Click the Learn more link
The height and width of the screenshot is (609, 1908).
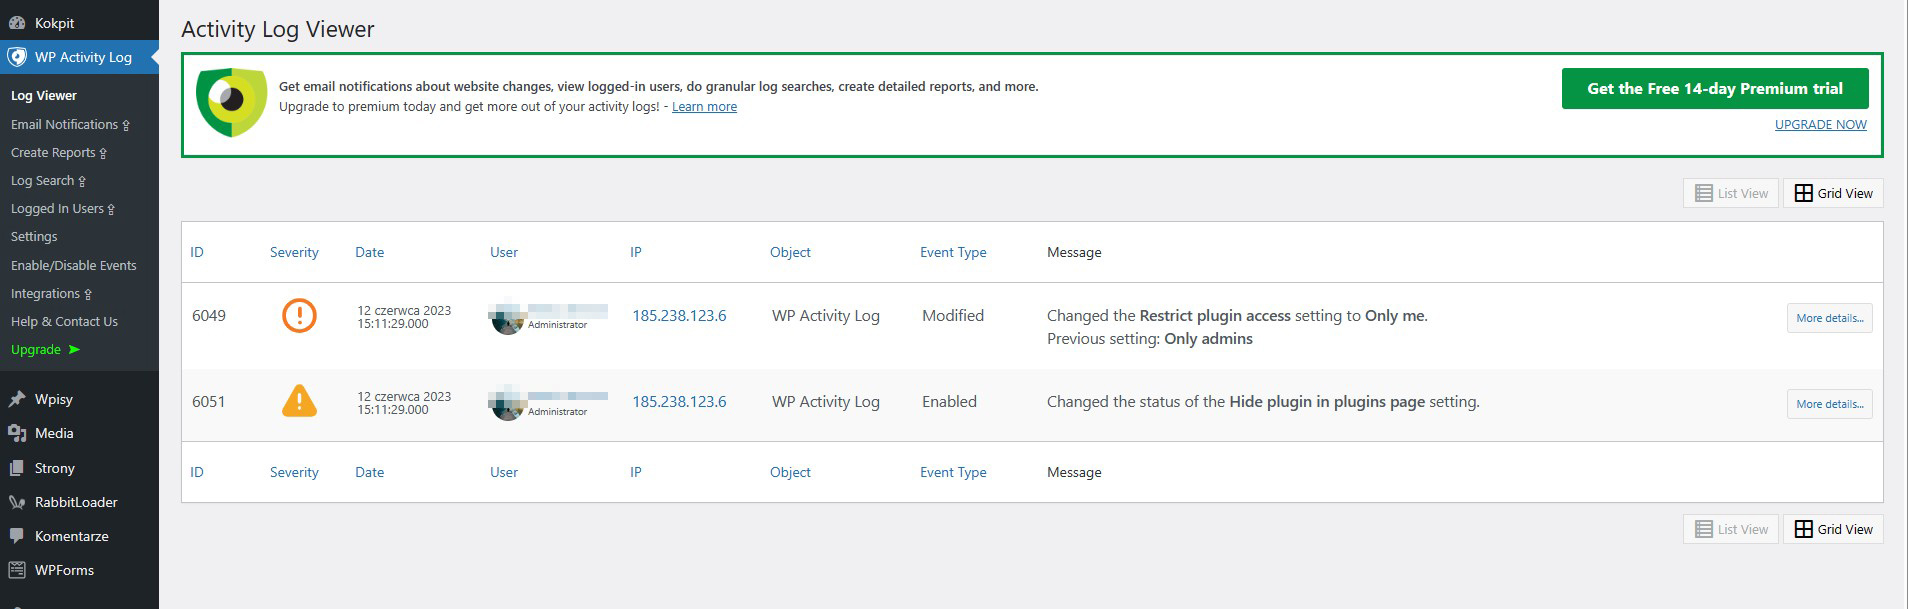(x=704, y=107)
